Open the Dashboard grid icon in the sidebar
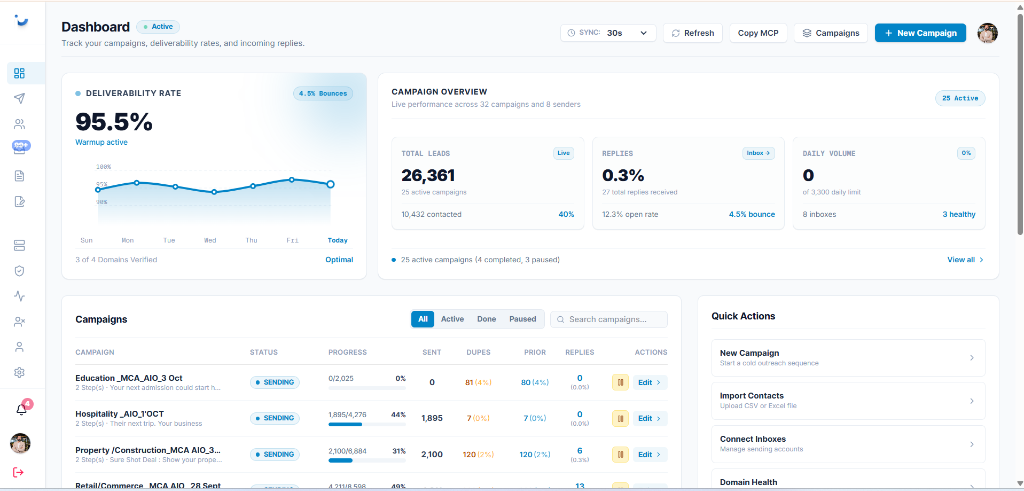Viewport: 1024px width, 491px height. pyautogui.click(x=20, y=73)
